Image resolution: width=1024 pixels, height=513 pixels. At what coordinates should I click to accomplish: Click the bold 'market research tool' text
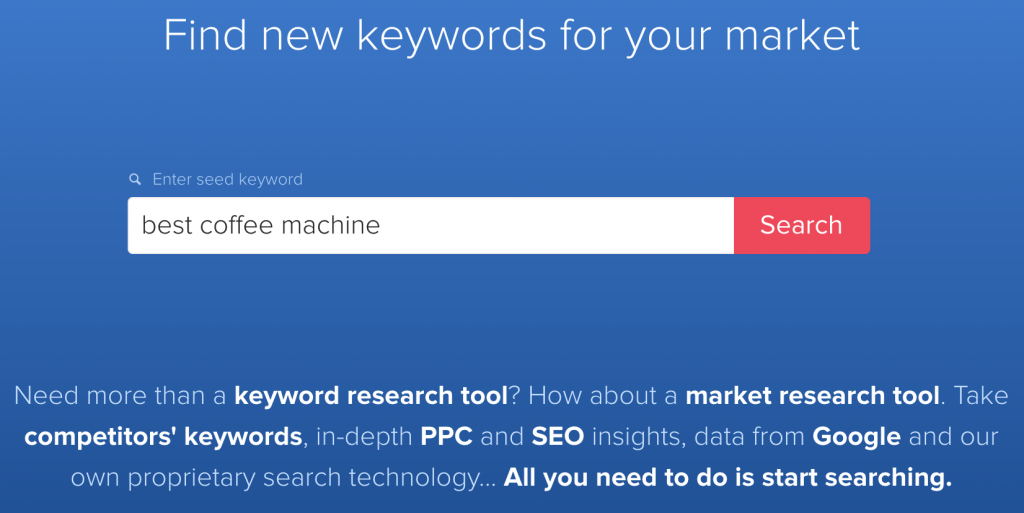(x=812, y=395)
